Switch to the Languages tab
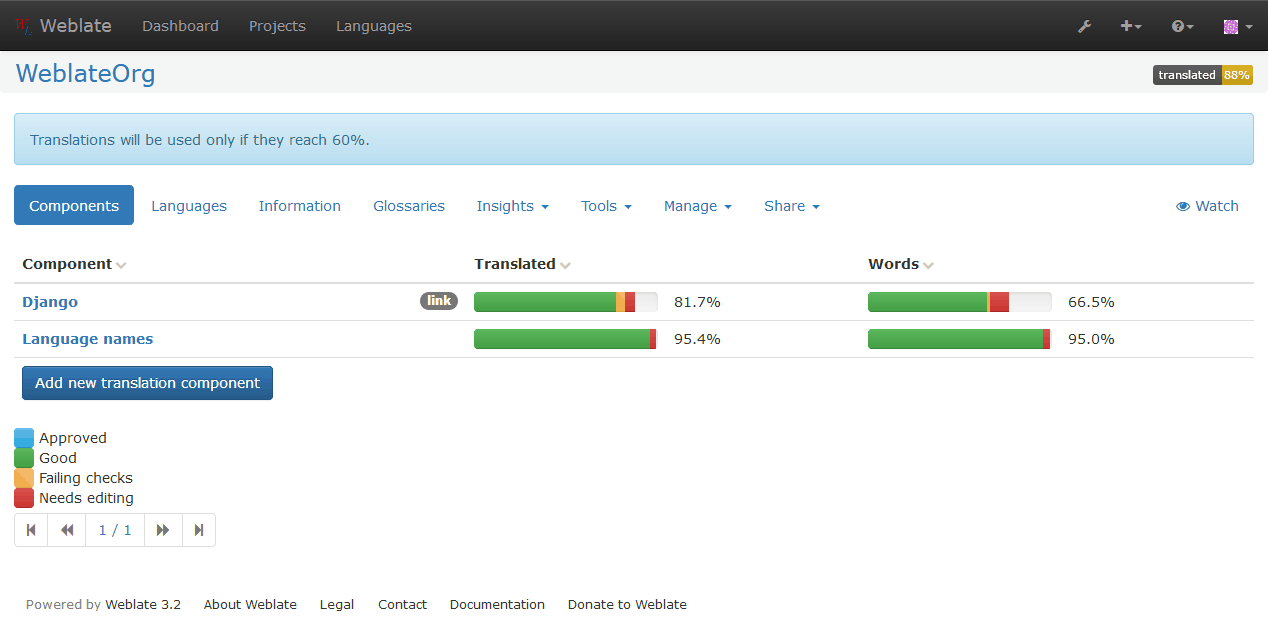Screen dimensions: 1268x624 tap(189, 206)
